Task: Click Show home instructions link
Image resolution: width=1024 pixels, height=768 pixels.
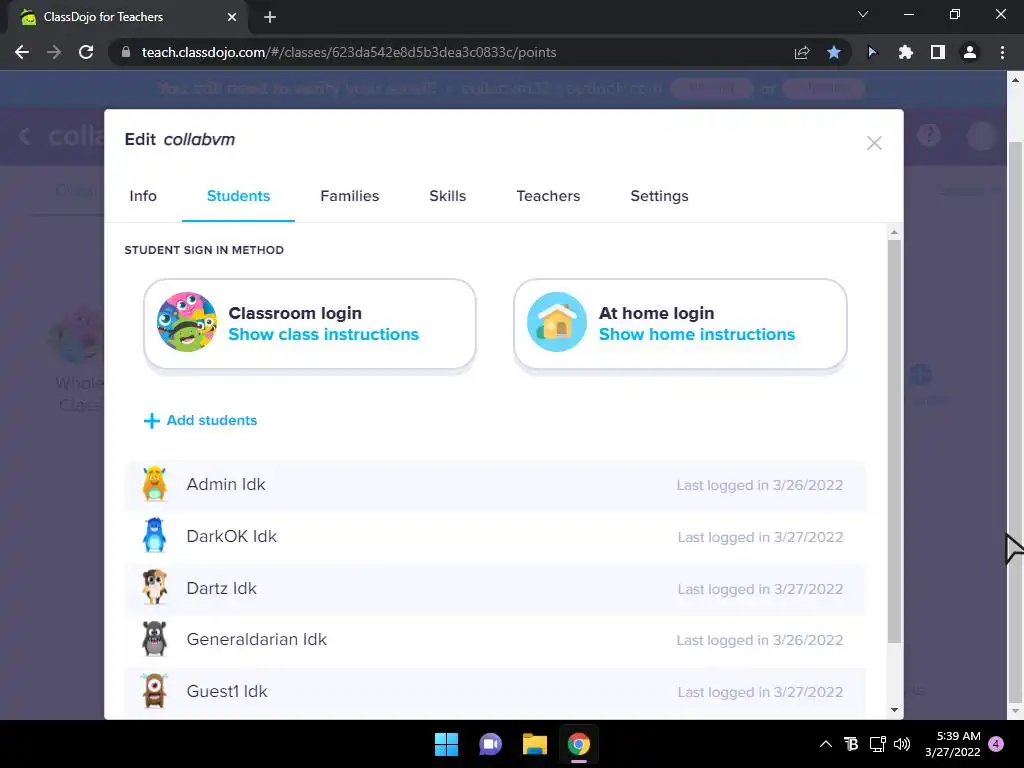Action: click(697, 334)
